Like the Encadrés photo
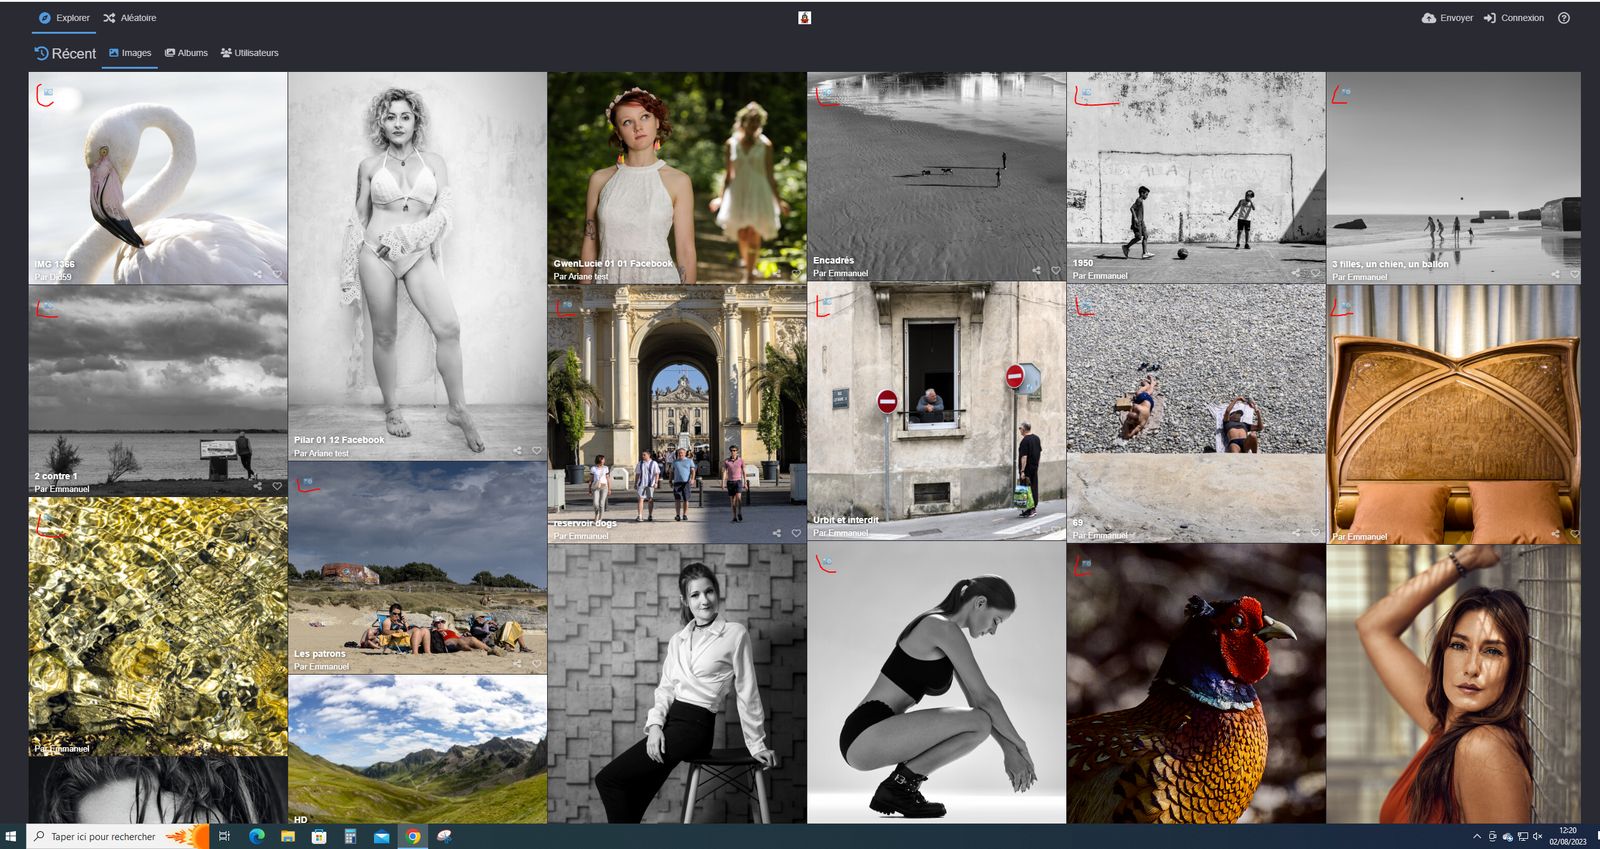Screen dimensions: 1600x849 pyautogui.click(x=1055, y=270)
